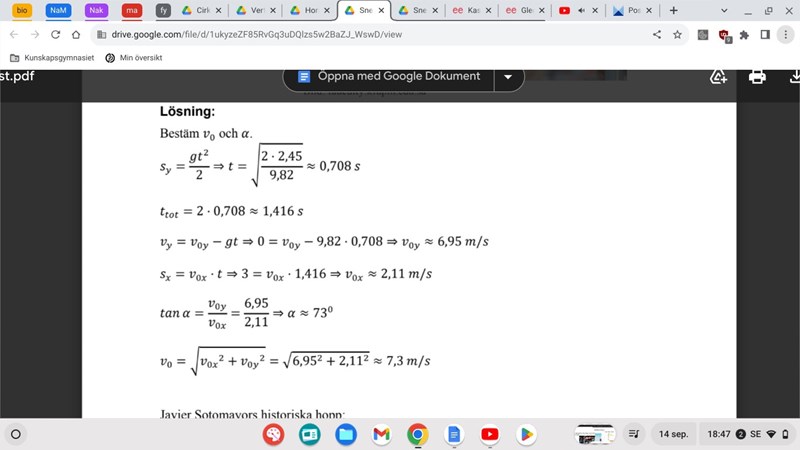This screenshot has width=800, height=450.
Task: Open the Files app on the shelf
Action: [x=345, y=434]
